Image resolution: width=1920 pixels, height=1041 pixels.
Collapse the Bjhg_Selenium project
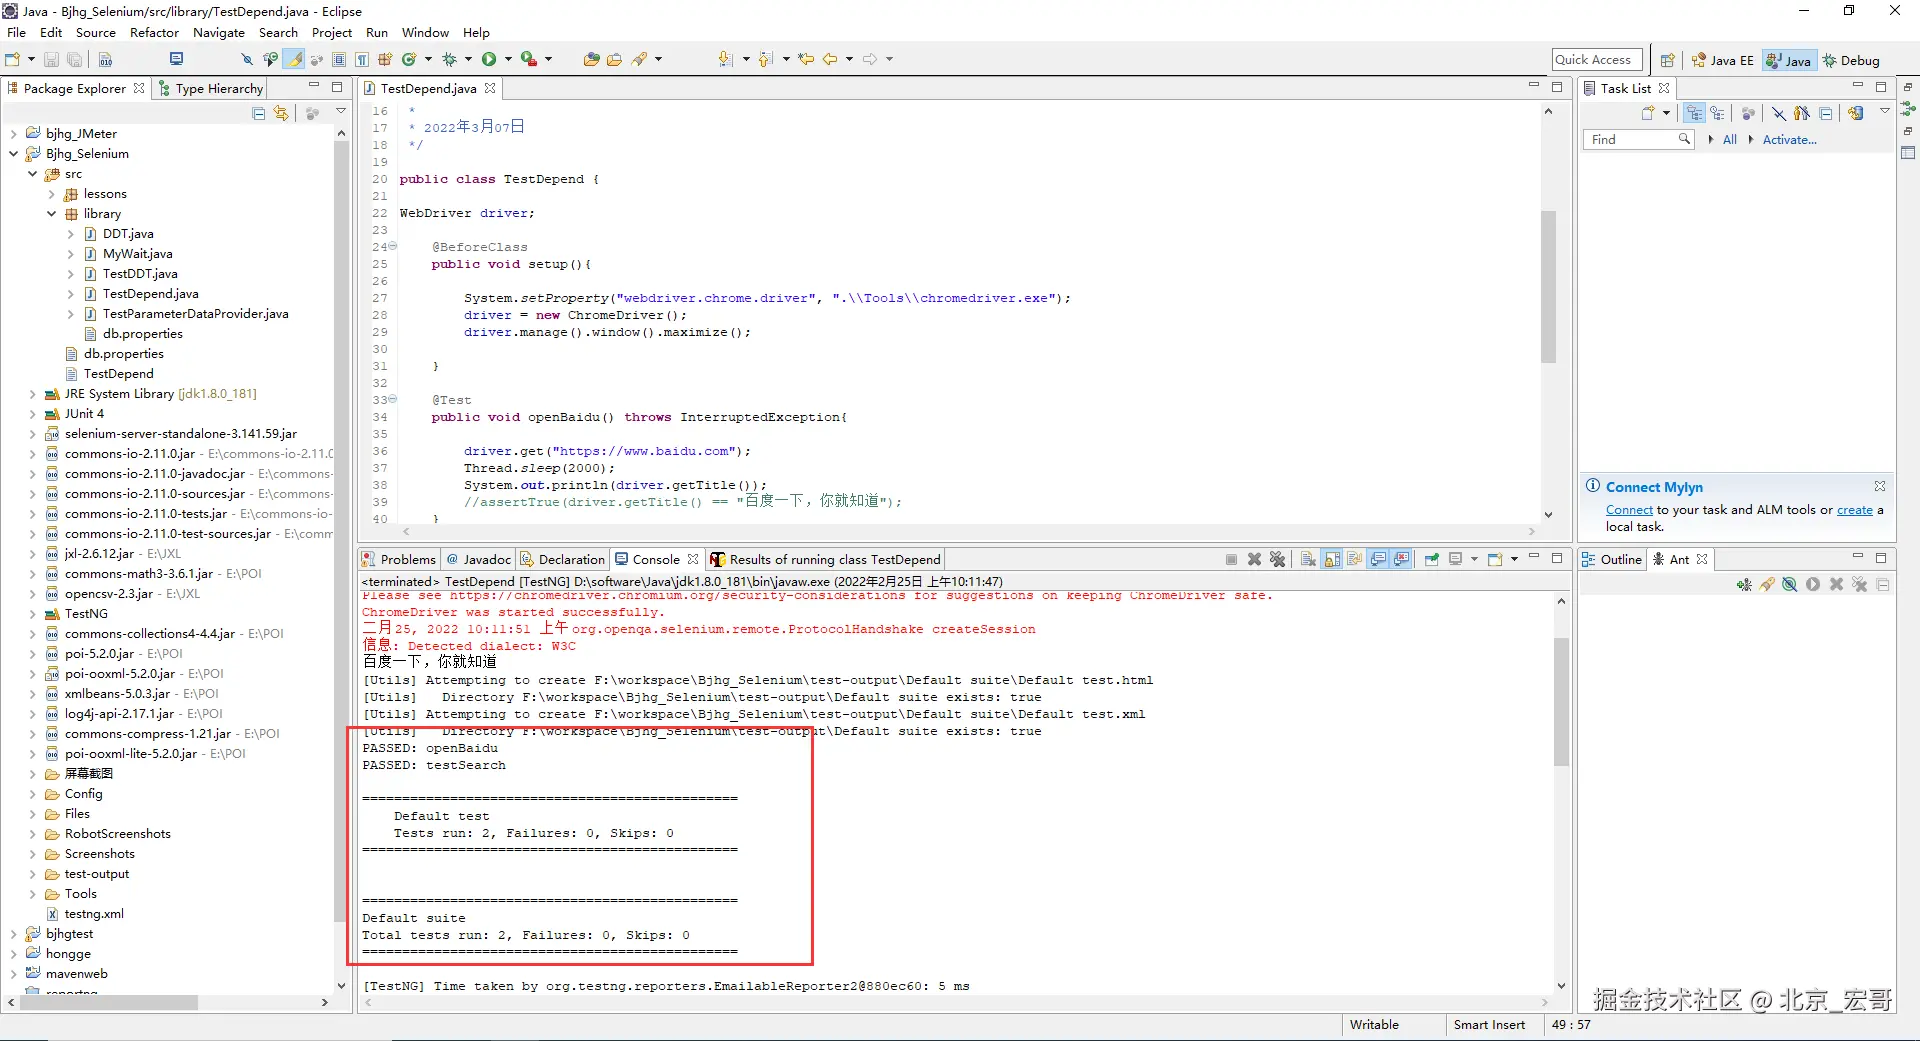[x=13, y=153]
